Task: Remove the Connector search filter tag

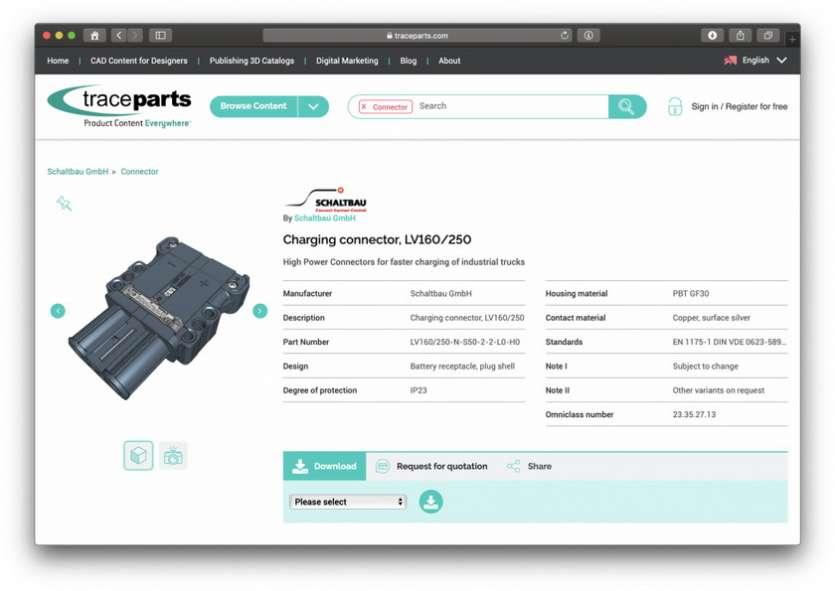Action: [x=364, y=106]
